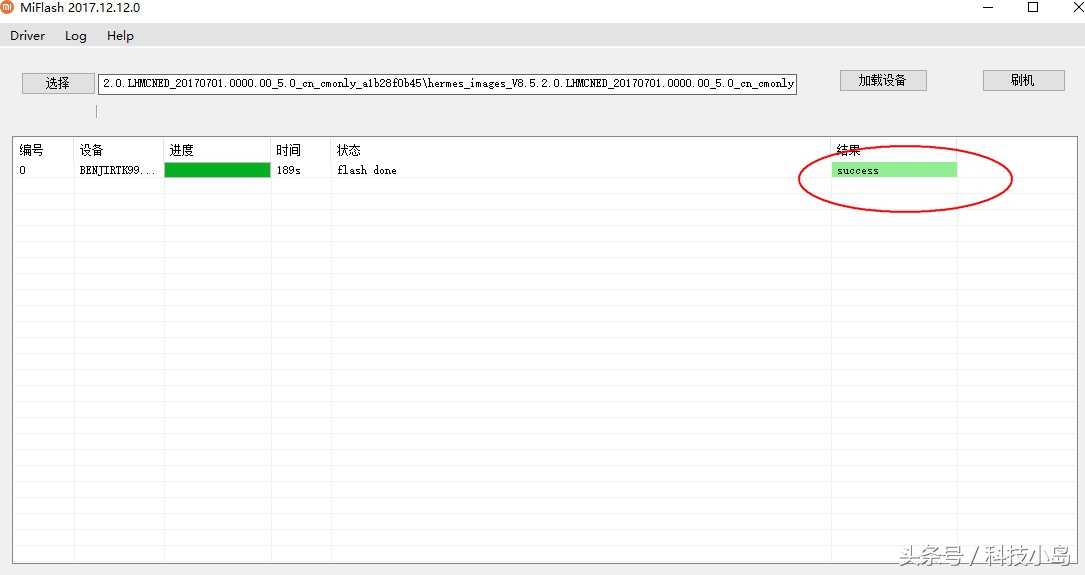Click into the firmware path text field

tap(447, 83)
